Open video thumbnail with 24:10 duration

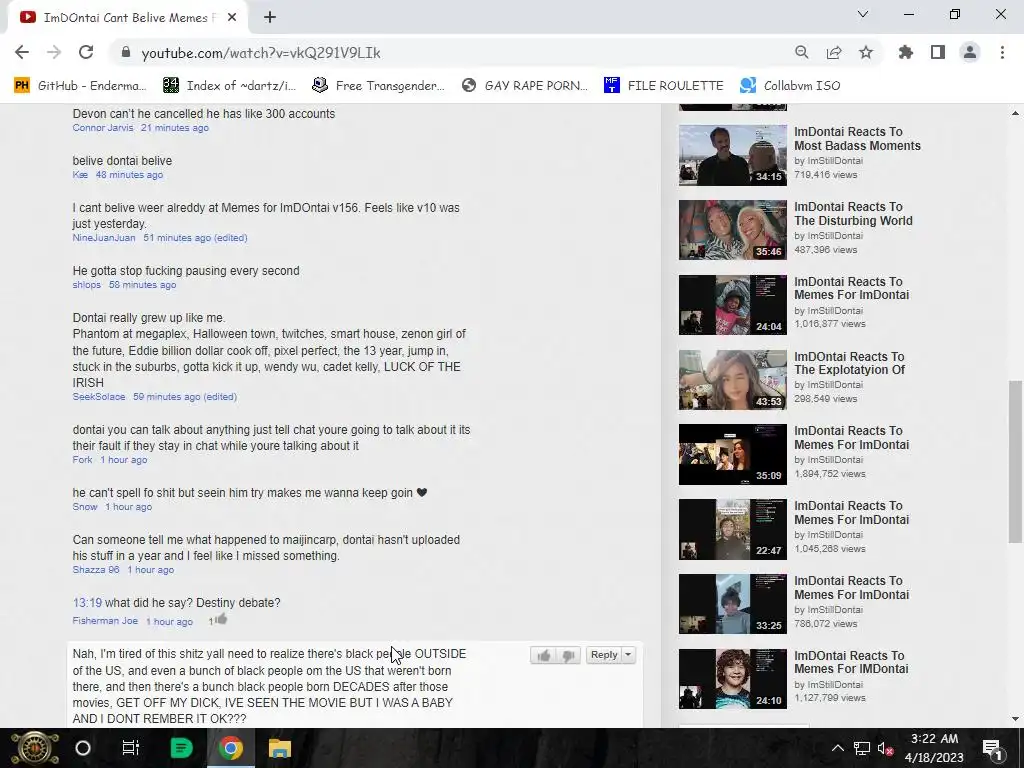[733, 679]
